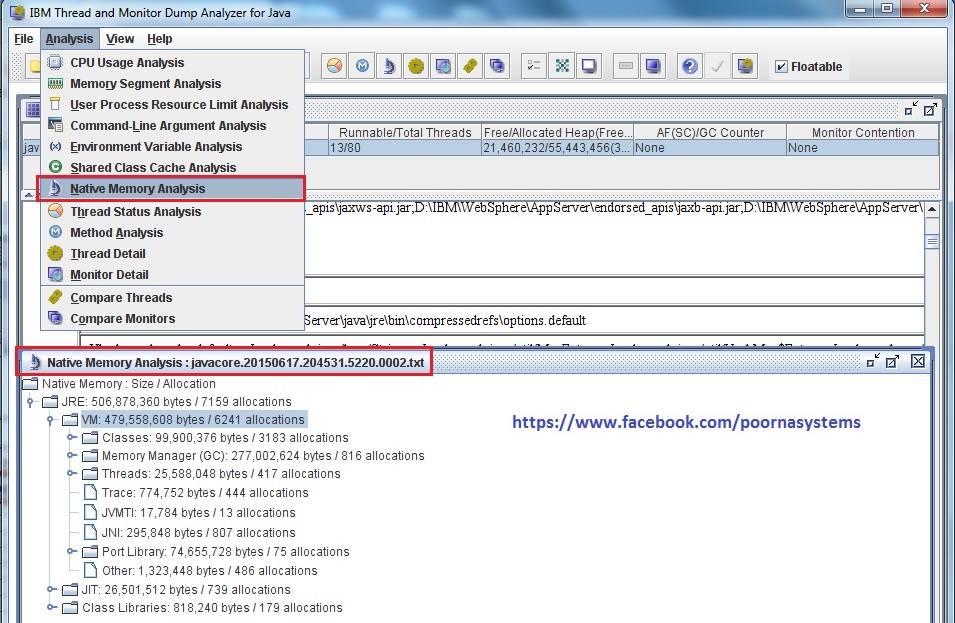Image resolution: width=955 pixels, height=623 pixels.
Task: Click the gray checkmark toolbar icon
Action: coord(717,66)
